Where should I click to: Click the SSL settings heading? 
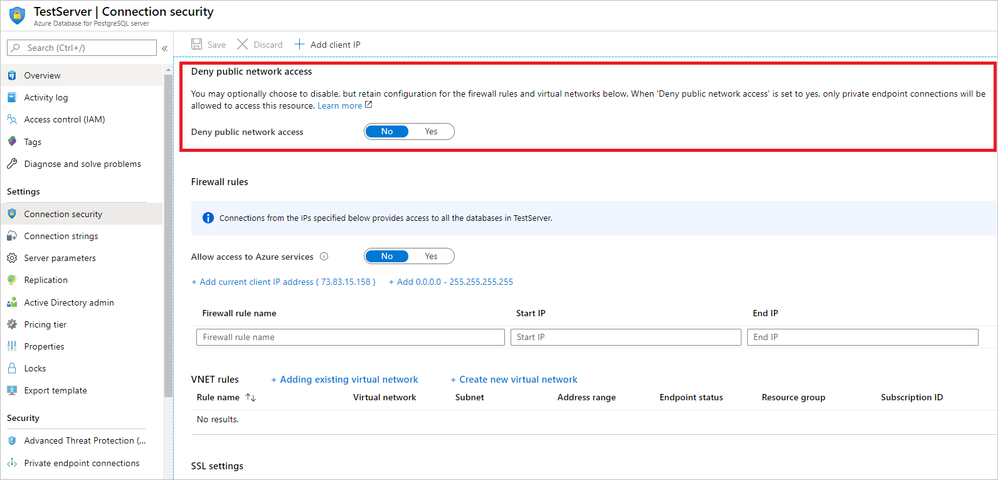pos(217,466)
